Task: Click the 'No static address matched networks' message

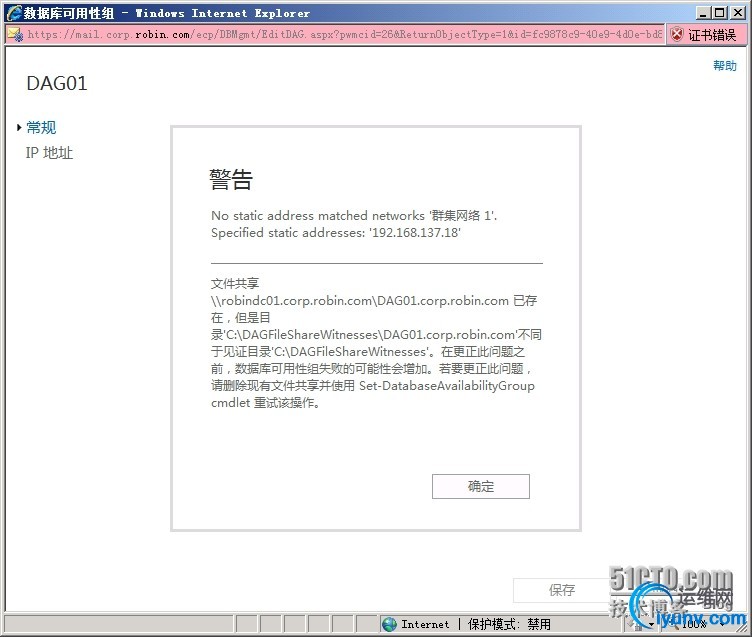Action: click(x=354, y=215)
